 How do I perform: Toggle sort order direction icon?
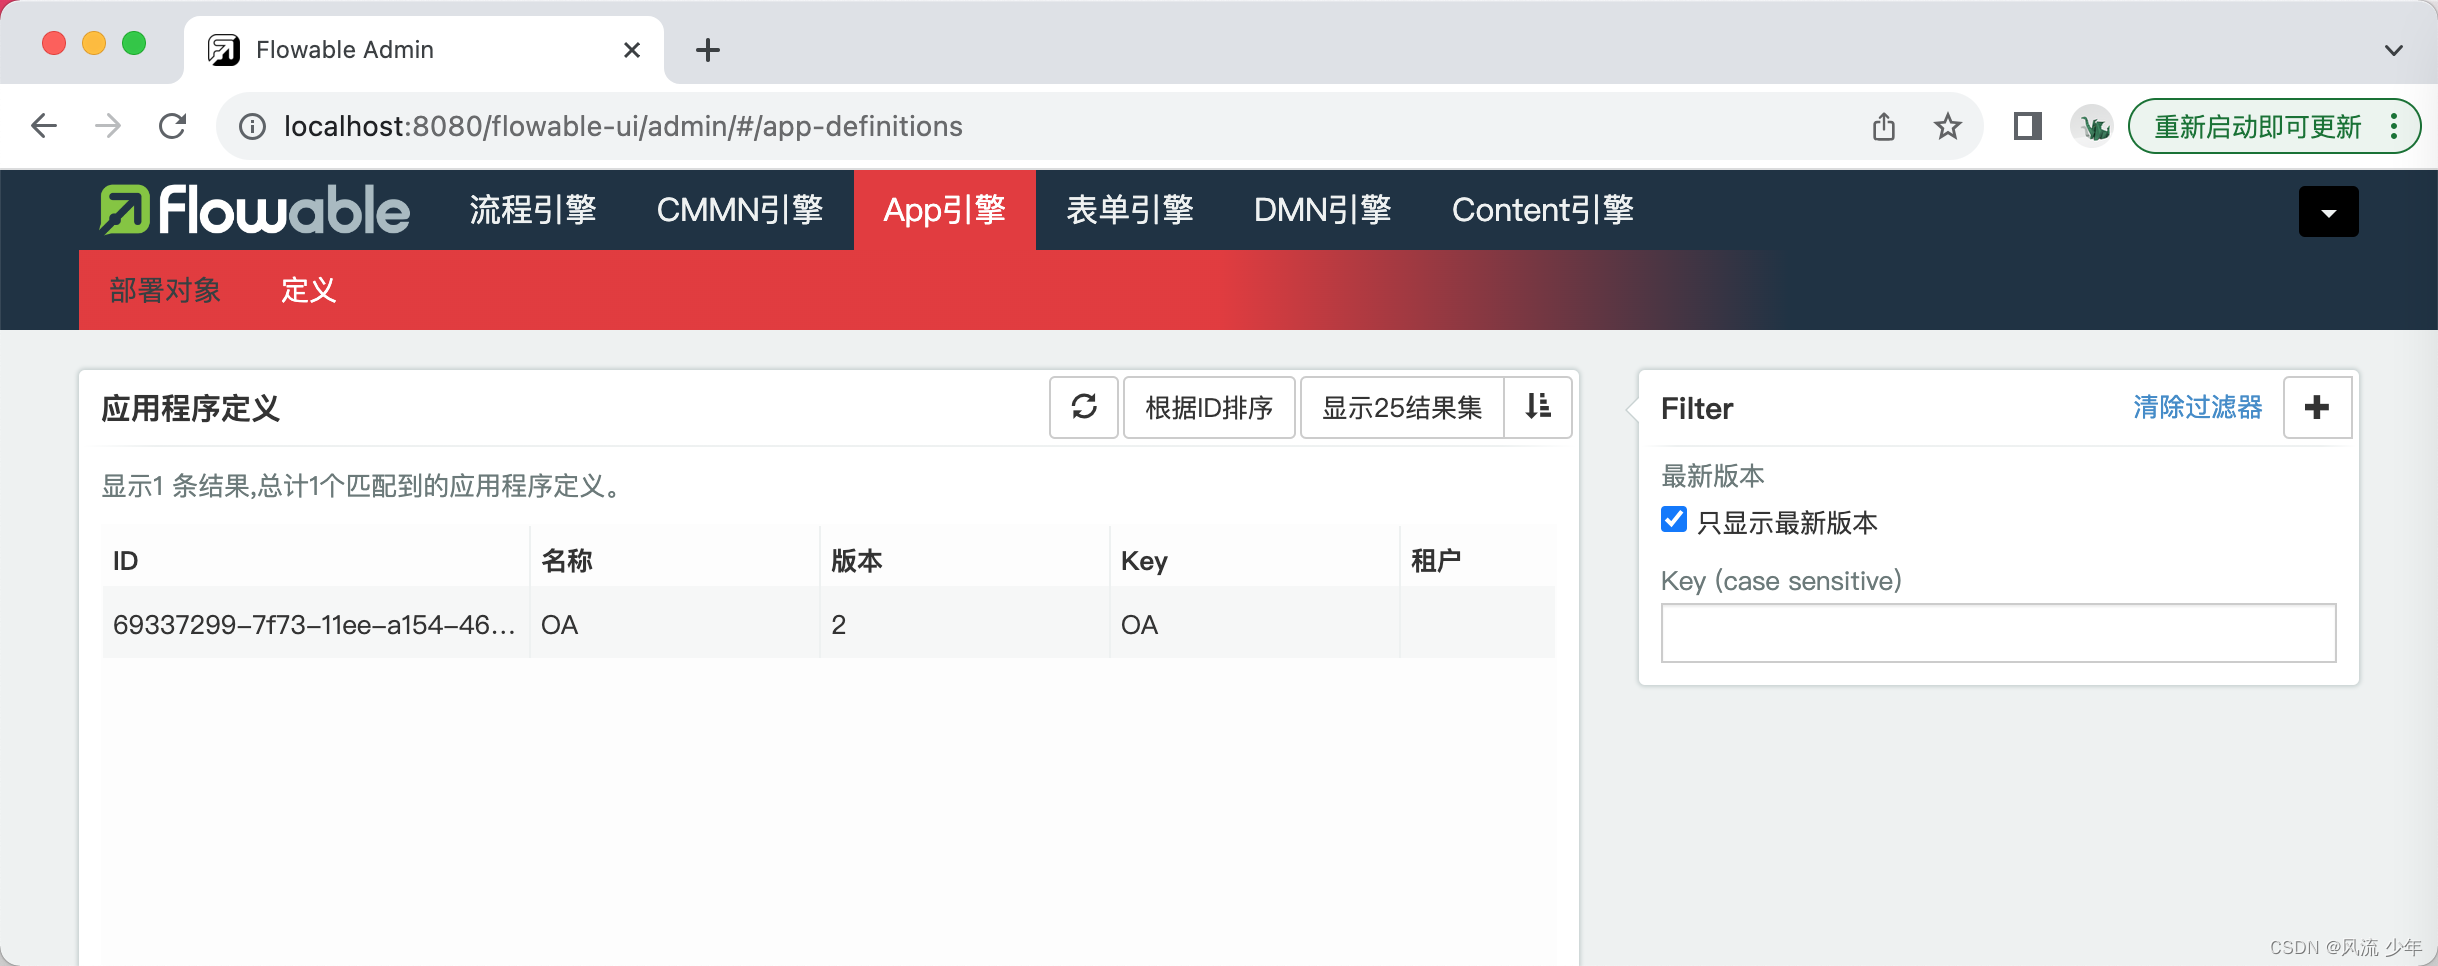pyautogui.click(x=1538, y=407)
